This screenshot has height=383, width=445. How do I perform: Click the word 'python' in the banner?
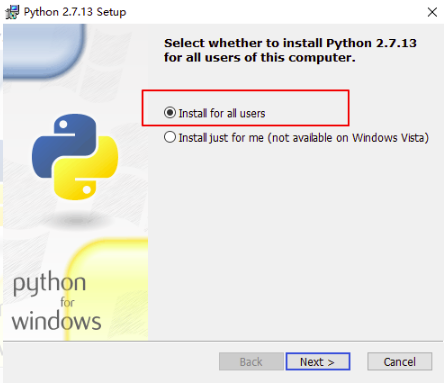[49, 284]
